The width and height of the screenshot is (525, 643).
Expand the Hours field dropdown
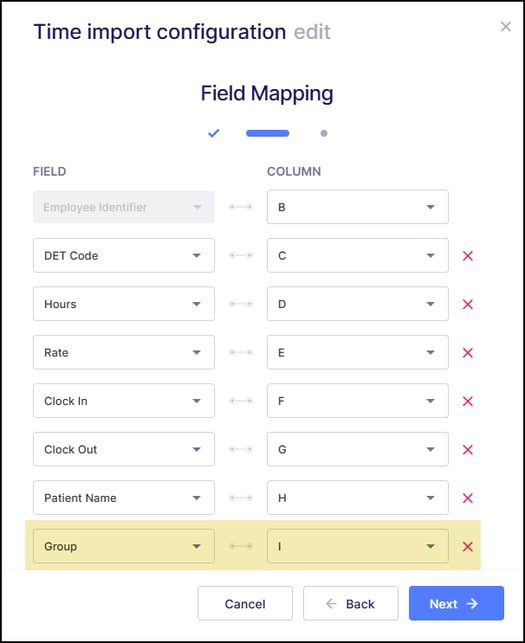124,304
